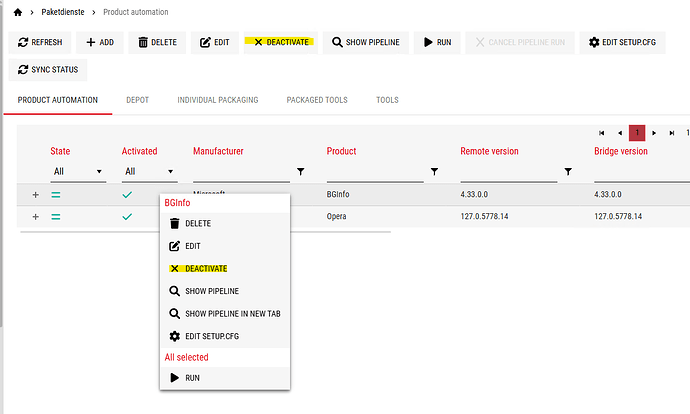The width and height of the screenshot is (690, 414).
Task: Go to the first page in pager
Action: click(x=601, y=133)
